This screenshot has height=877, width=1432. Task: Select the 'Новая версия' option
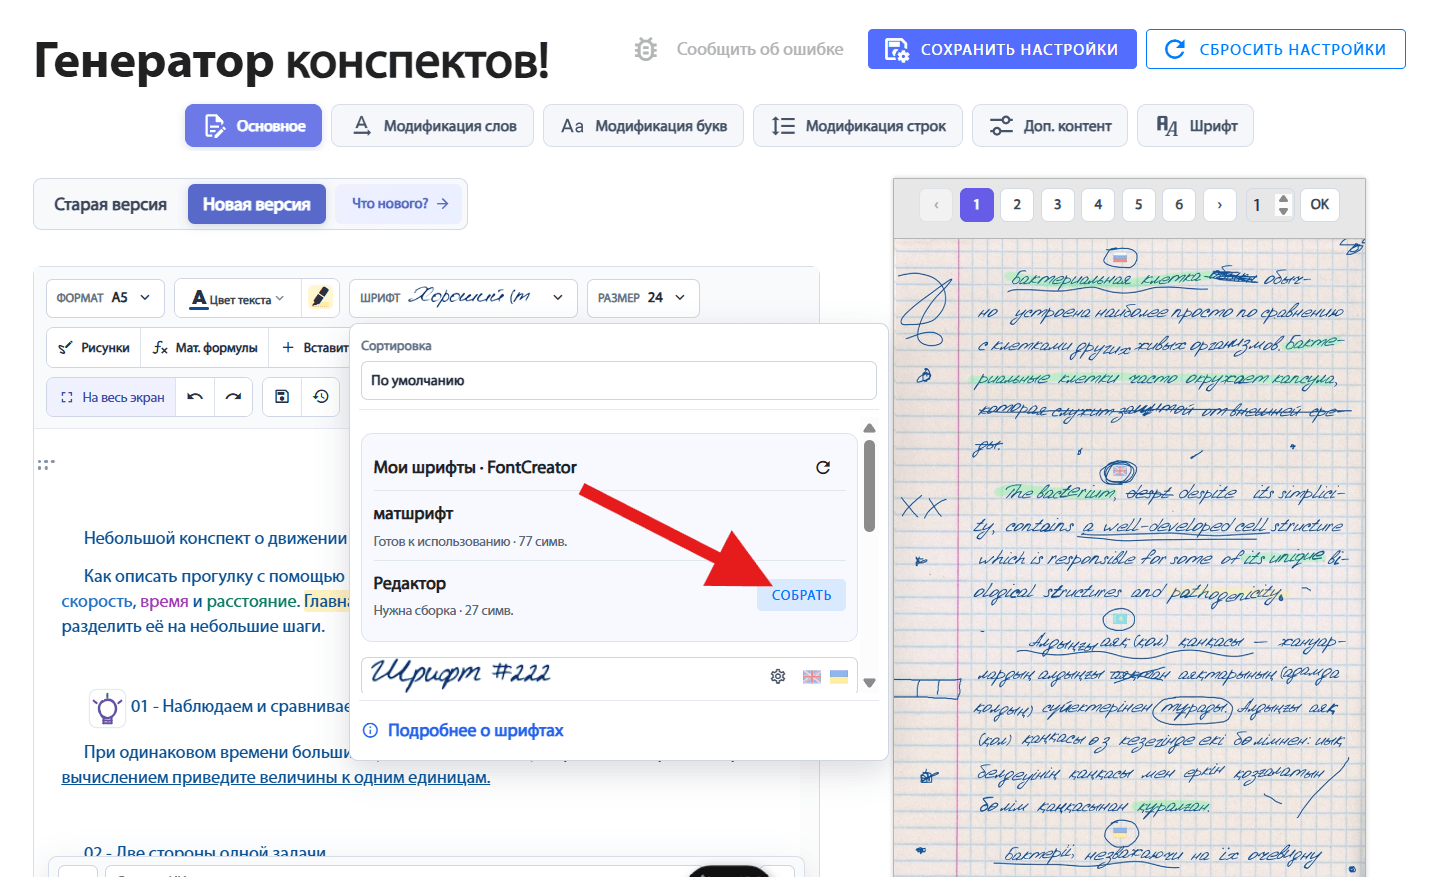256,204
